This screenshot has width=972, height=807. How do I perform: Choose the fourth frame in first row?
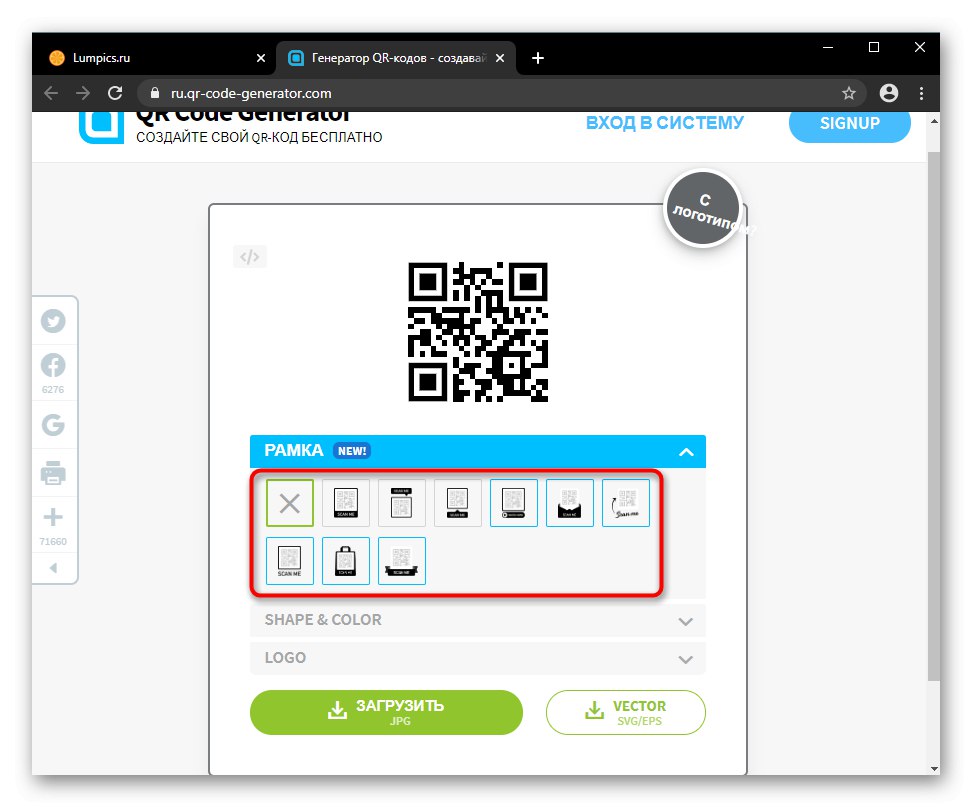(x=457, y=503)
